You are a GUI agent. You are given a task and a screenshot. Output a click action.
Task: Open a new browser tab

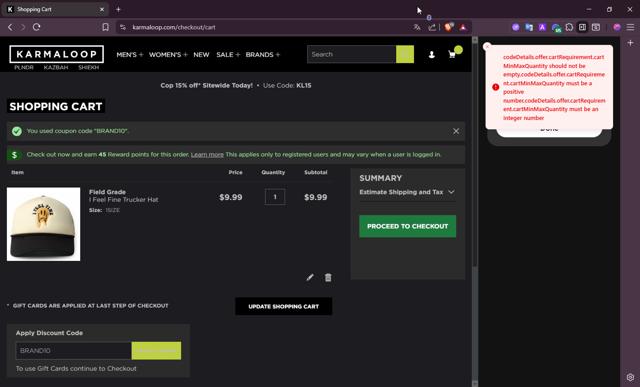point(118,9)
